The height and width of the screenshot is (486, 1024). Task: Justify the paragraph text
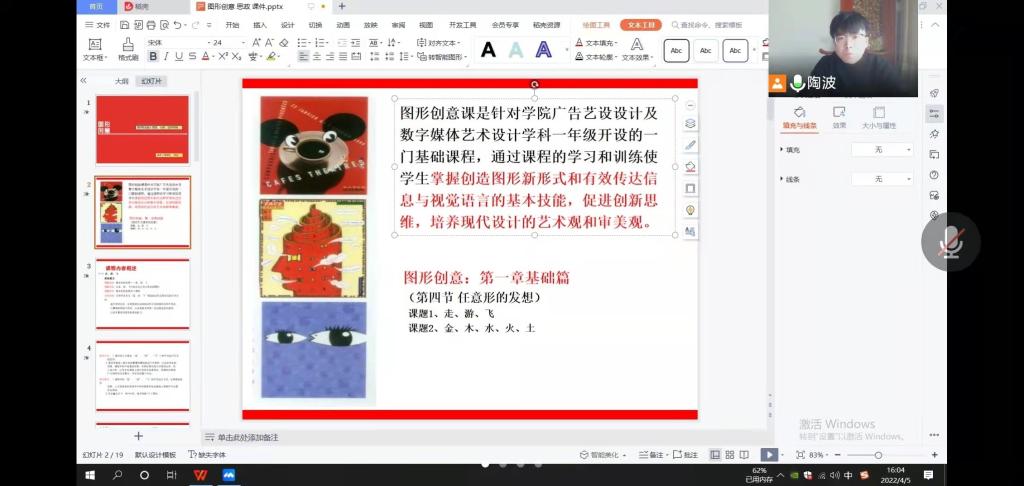point(343,57)
